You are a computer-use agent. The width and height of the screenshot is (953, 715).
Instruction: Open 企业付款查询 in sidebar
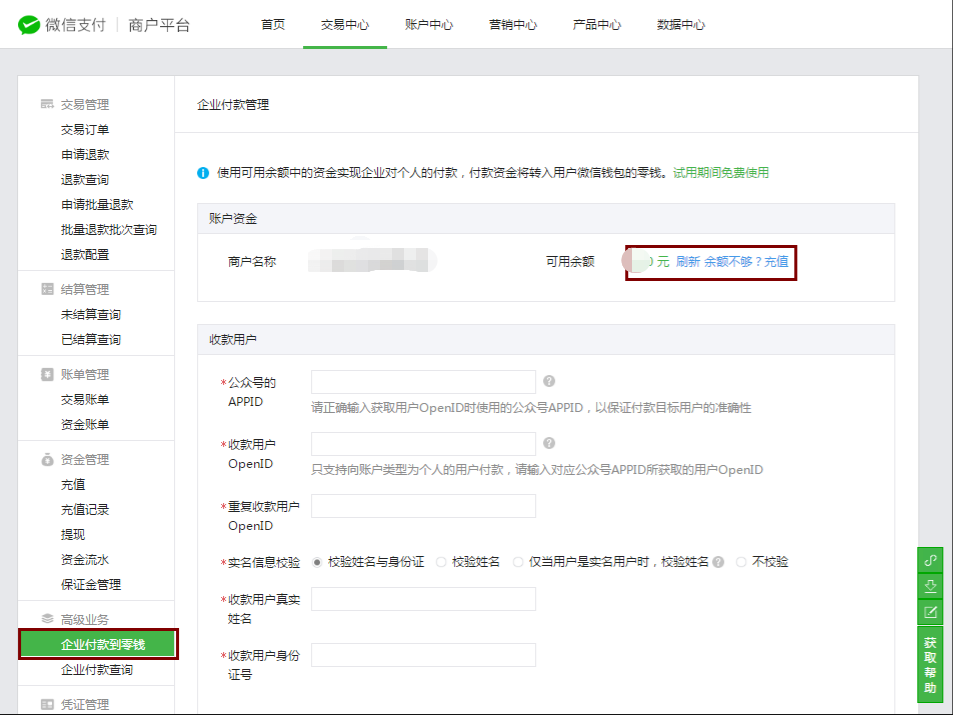pos(97,669)
